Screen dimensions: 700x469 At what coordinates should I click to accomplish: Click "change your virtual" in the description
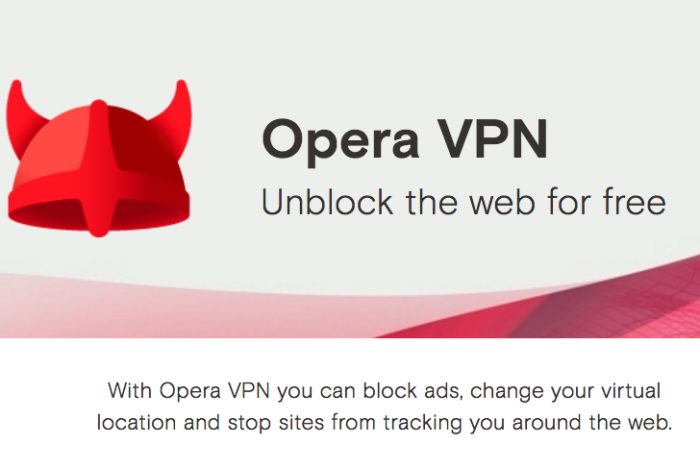[x=565, y=392]
